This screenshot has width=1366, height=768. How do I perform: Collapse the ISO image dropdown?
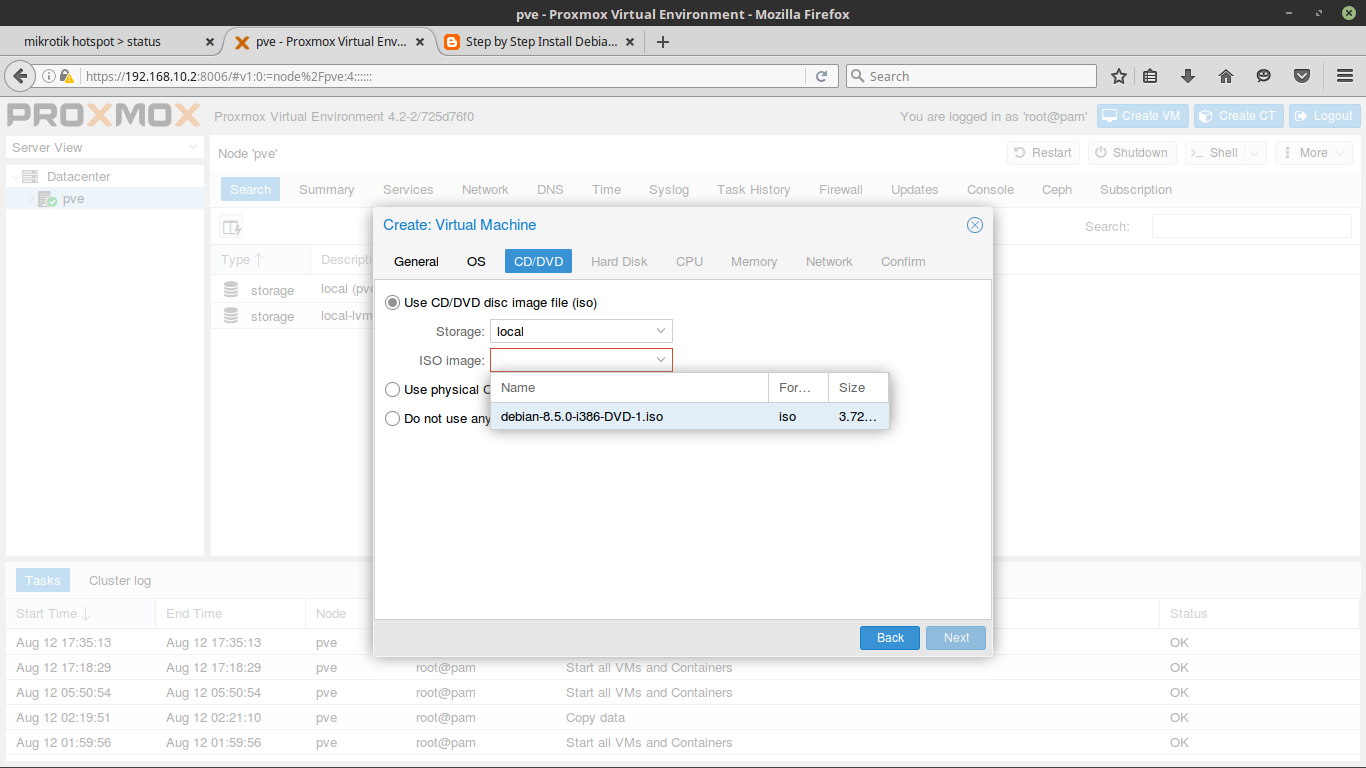point(661,360)
